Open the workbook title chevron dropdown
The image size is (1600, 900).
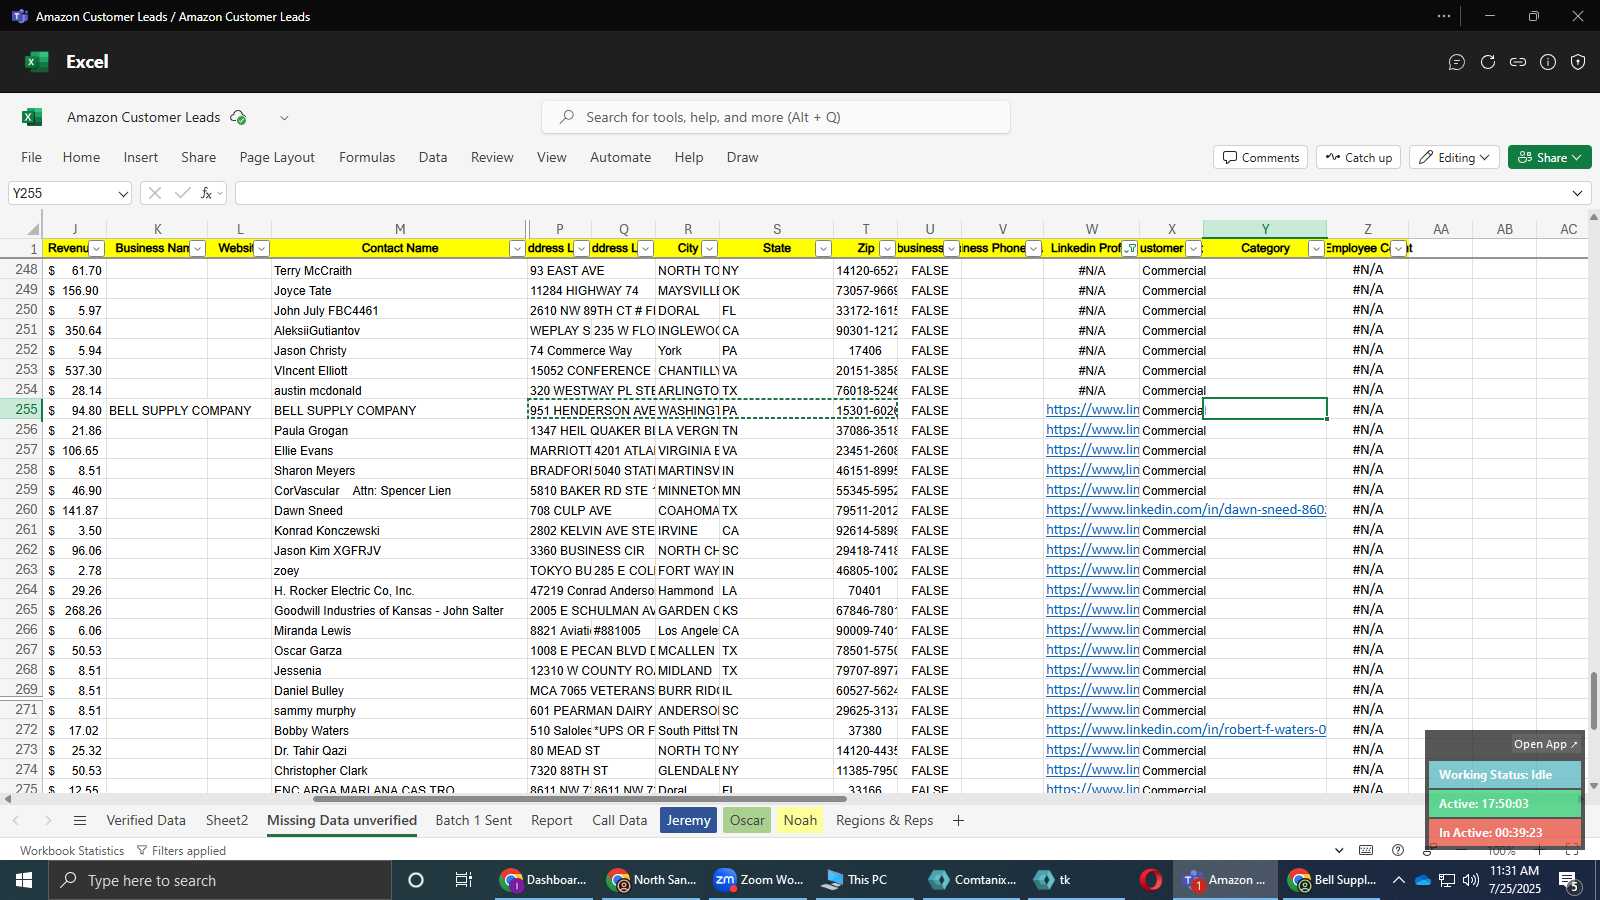tap(284, 118)
